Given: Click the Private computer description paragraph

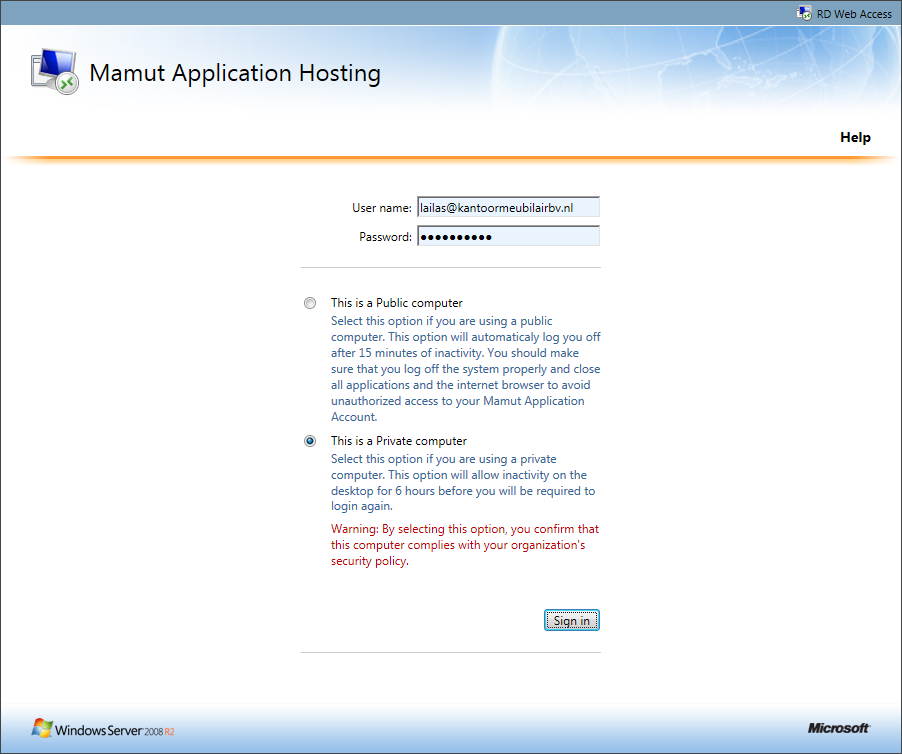Looking at the screenshot, I should (462, 483).
